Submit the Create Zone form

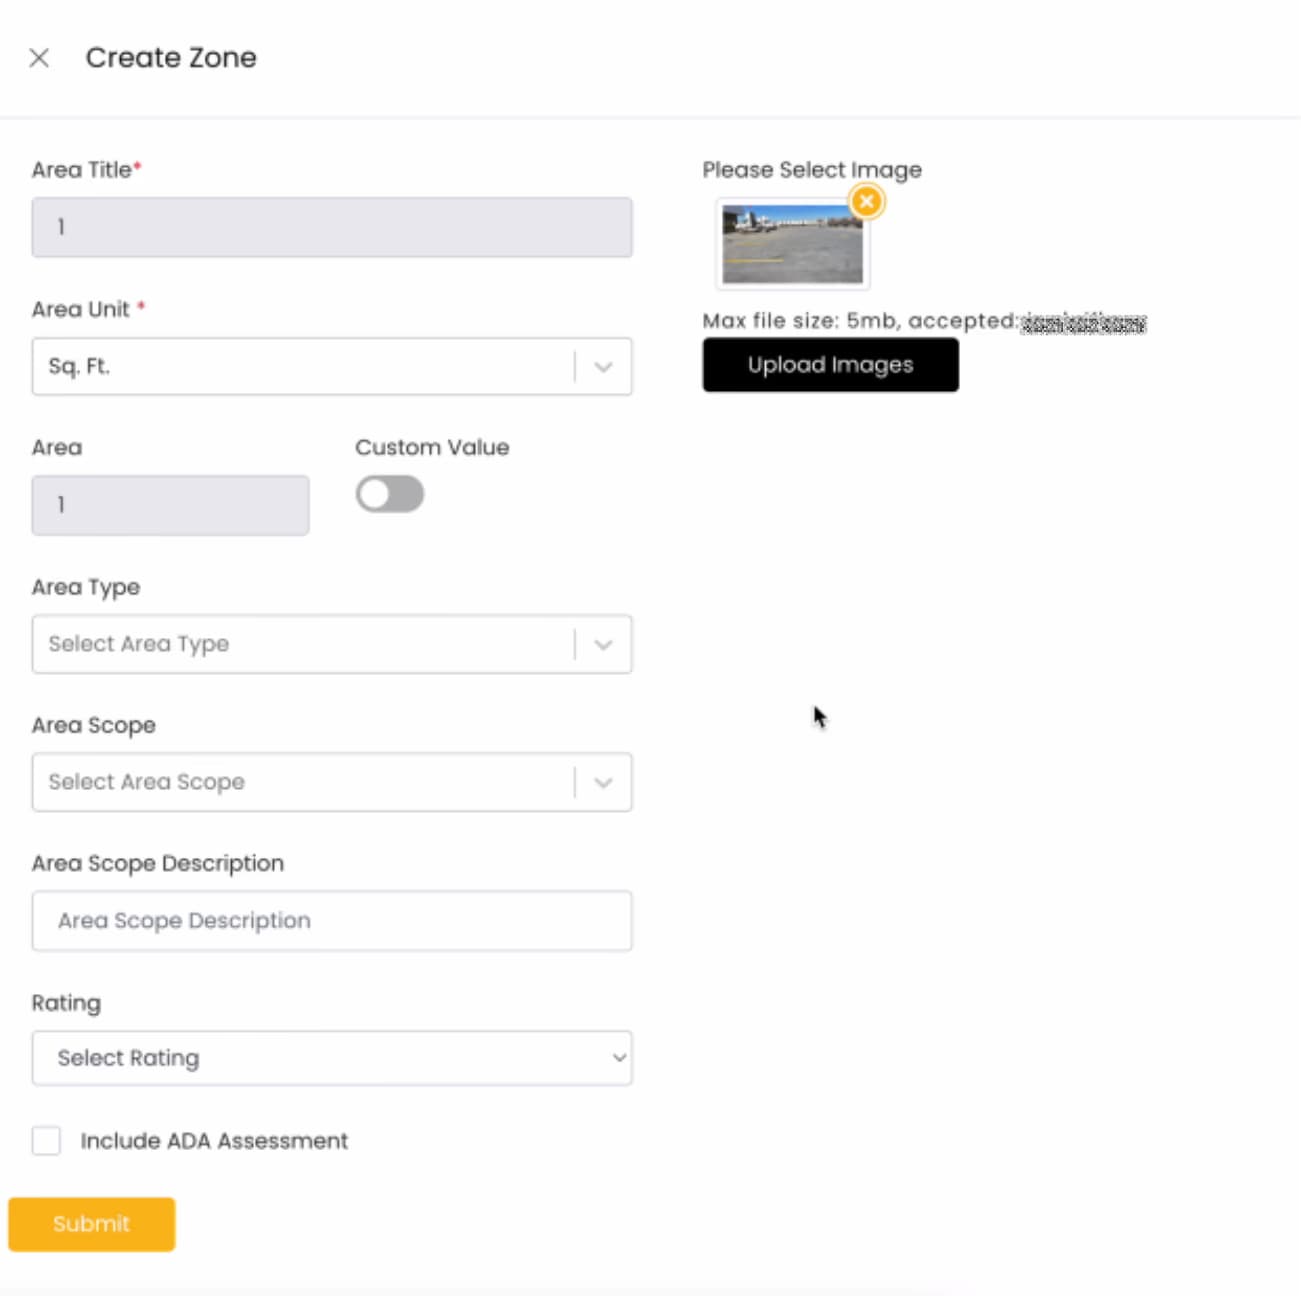tap(92, 1224)
